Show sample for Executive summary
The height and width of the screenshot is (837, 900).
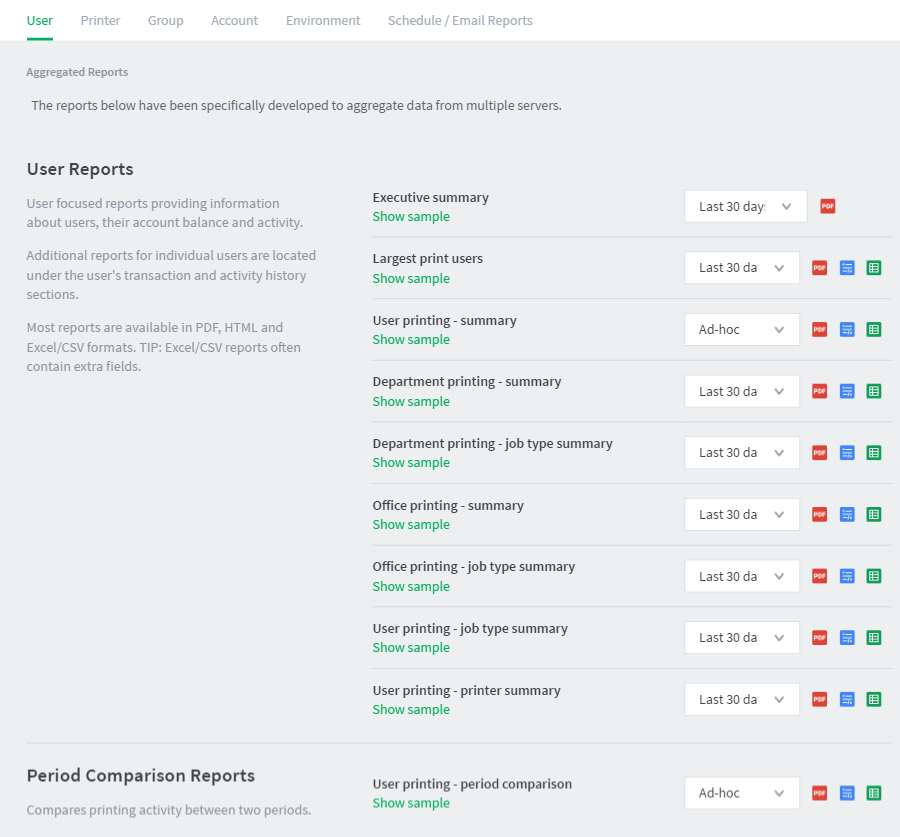click(x=411, y=216)
